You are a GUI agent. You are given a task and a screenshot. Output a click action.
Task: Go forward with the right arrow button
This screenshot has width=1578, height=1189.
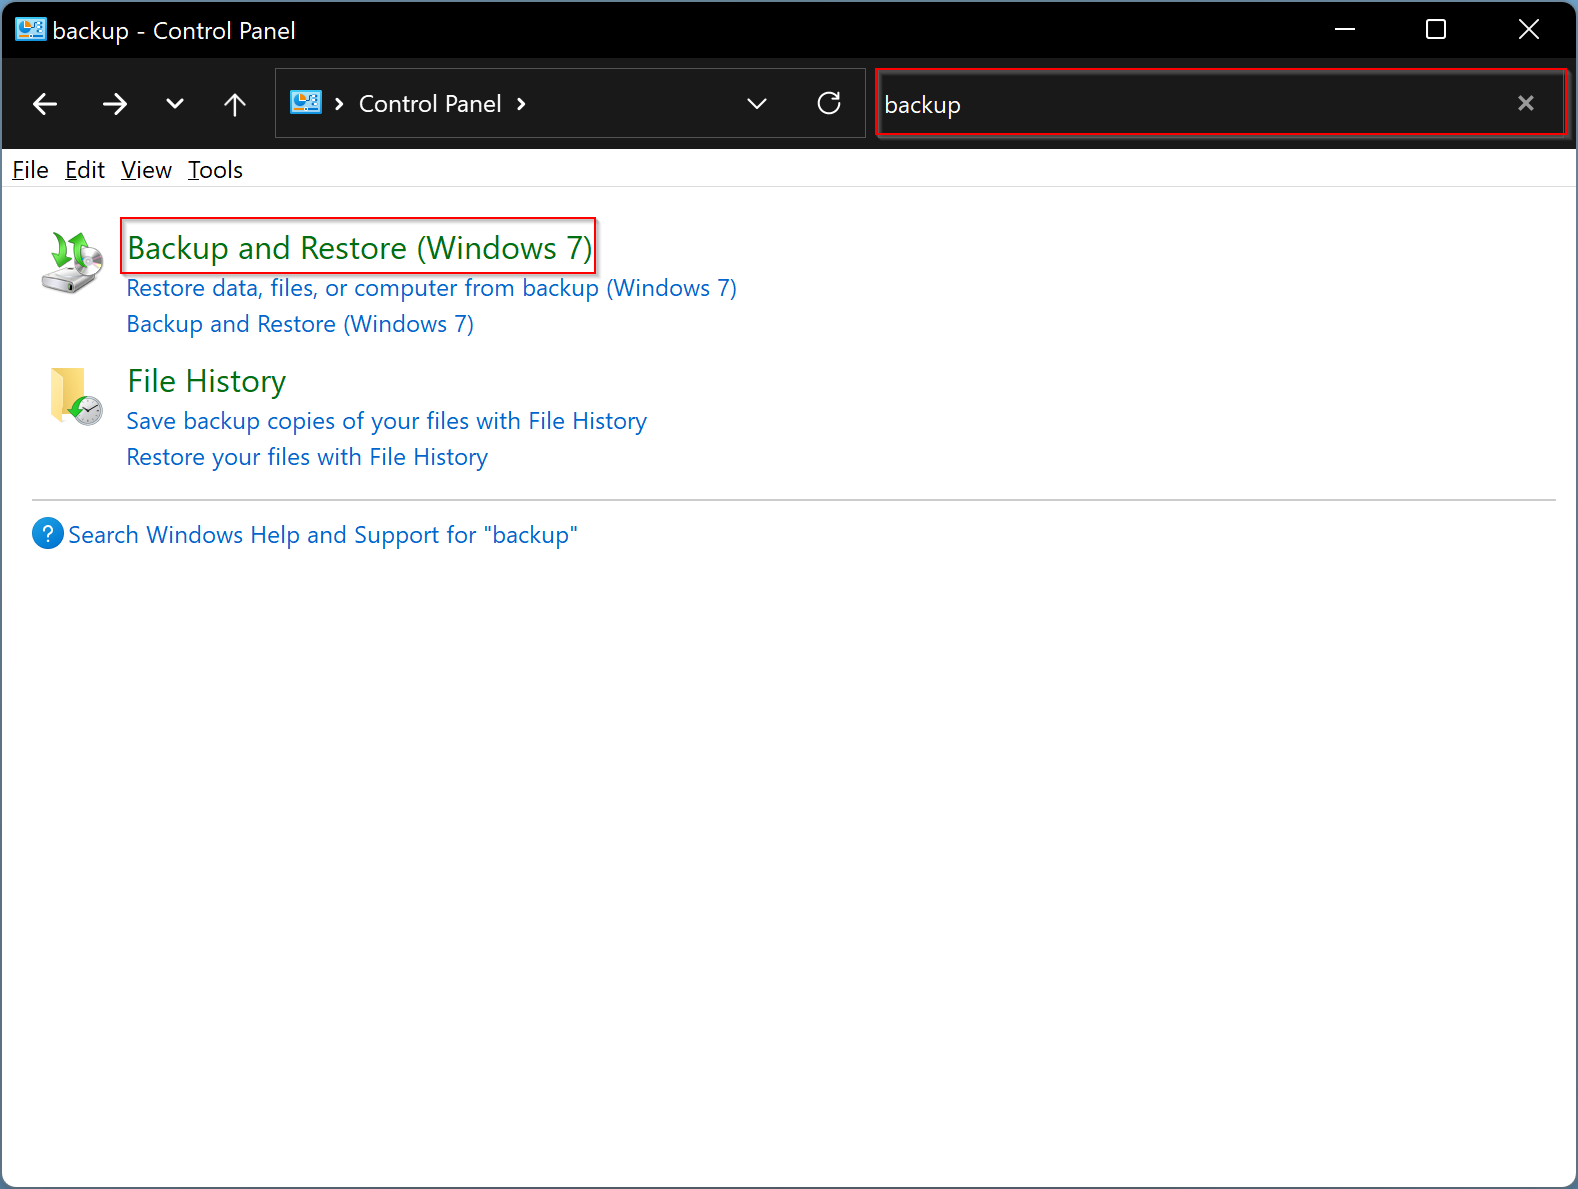tap(115, 104)
